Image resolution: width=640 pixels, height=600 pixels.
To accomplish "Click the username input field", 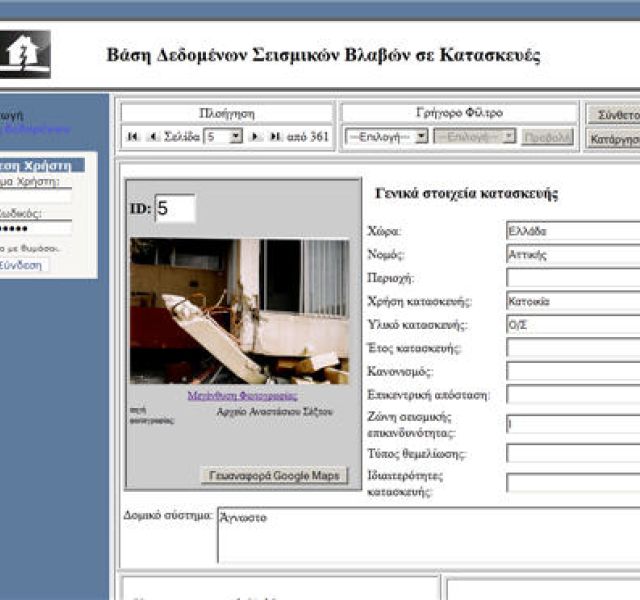I will click(36, 196).
